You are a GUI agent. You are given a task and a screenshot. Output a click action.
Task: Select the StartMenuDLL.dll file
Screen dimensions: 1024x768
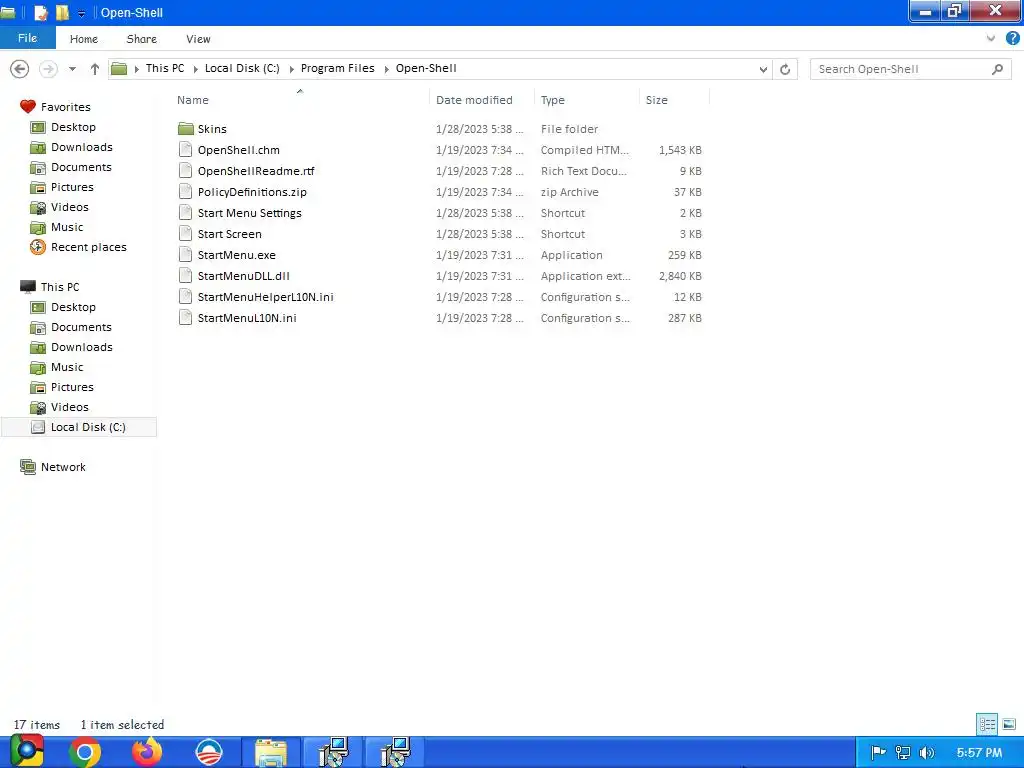pyautogui.click(x=243, y=276)
